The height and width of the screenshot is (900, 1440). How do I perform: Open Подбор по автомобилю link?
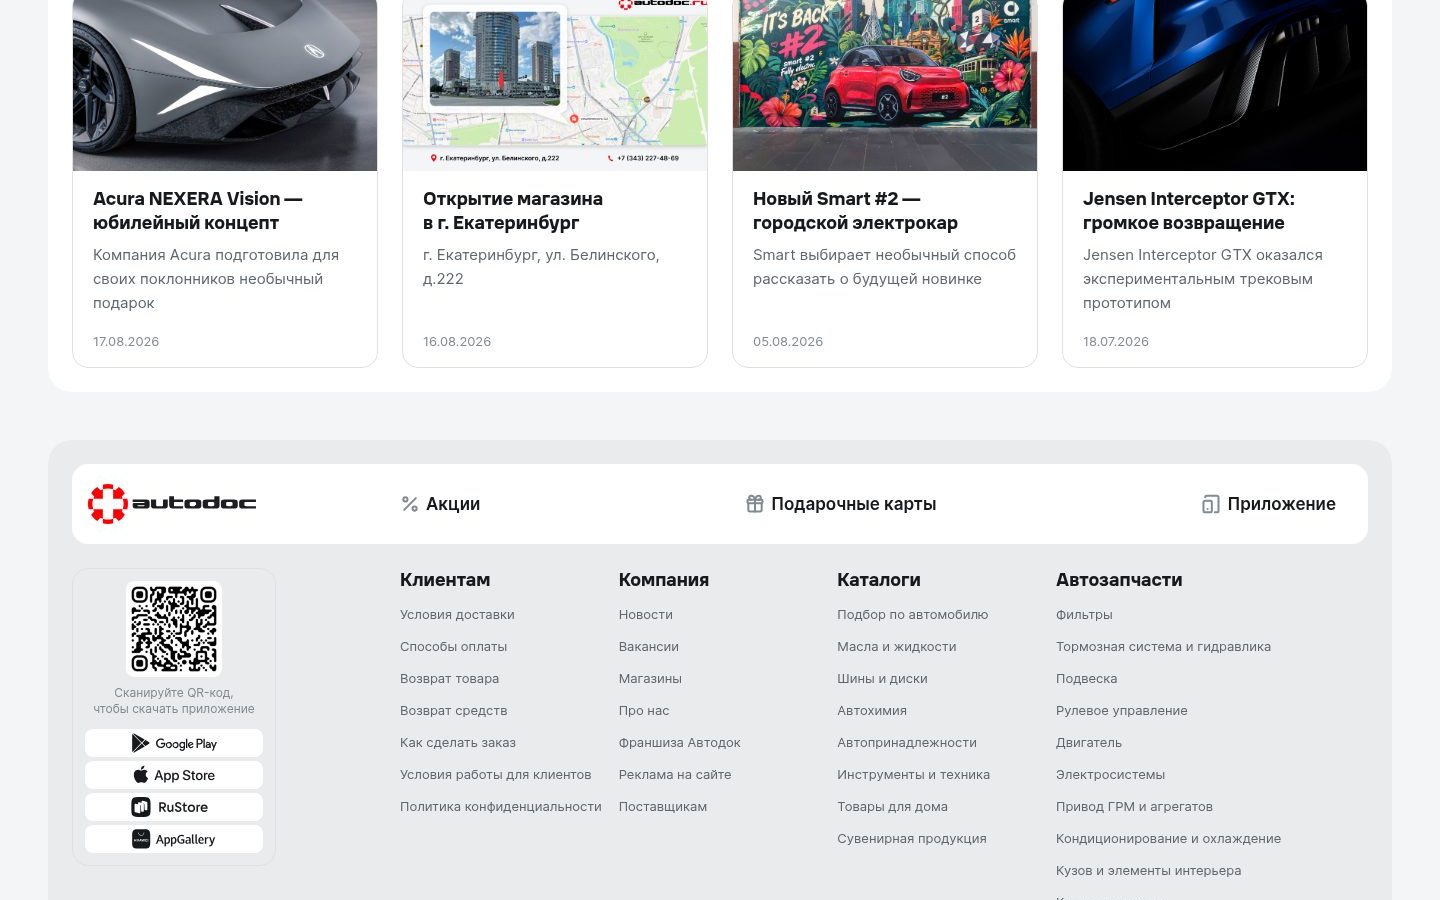(912, 615)
